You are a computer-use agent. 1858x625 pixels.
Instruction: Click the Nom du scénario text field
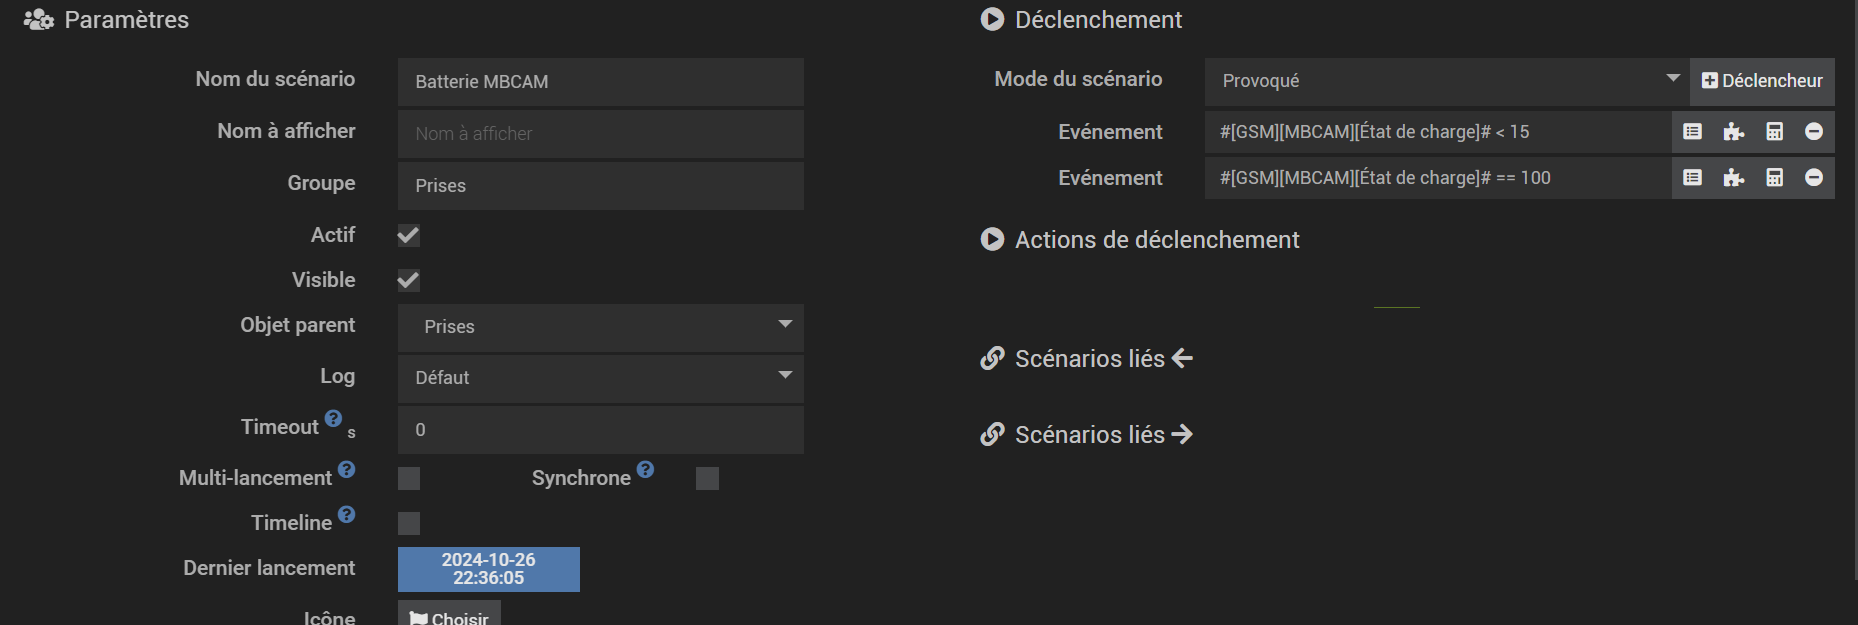coord(600,82)
